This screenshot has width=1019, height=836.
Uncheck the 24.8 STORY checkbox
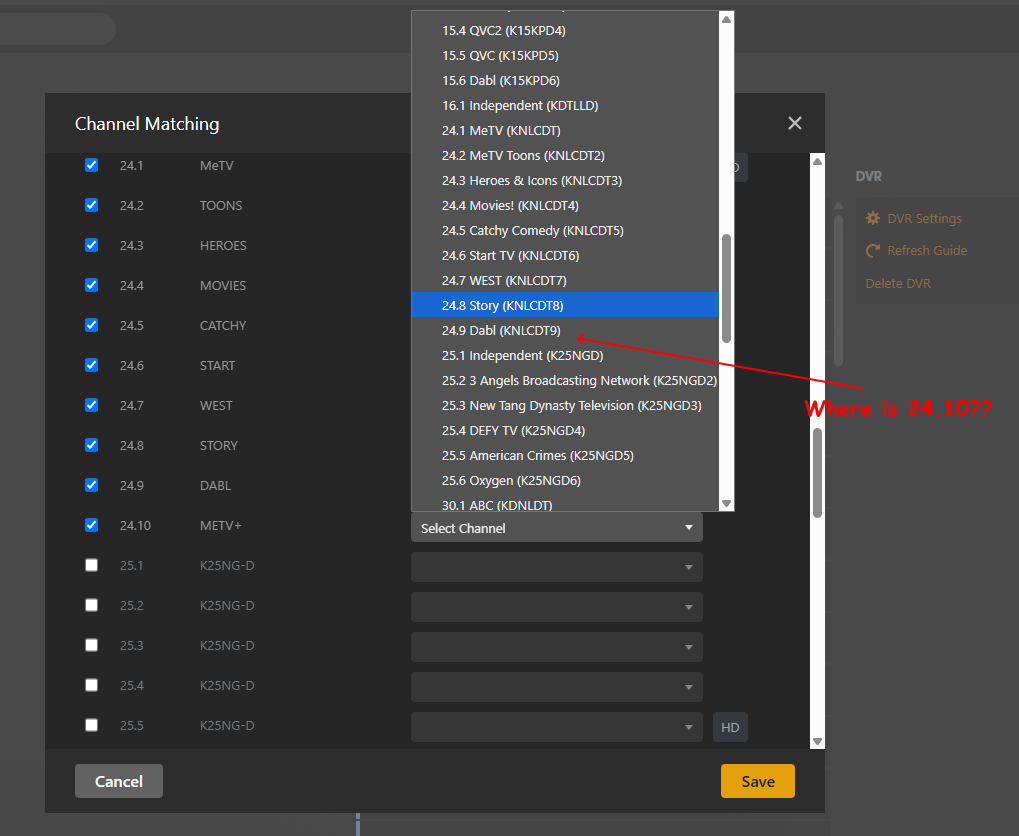tap(92, 445)
